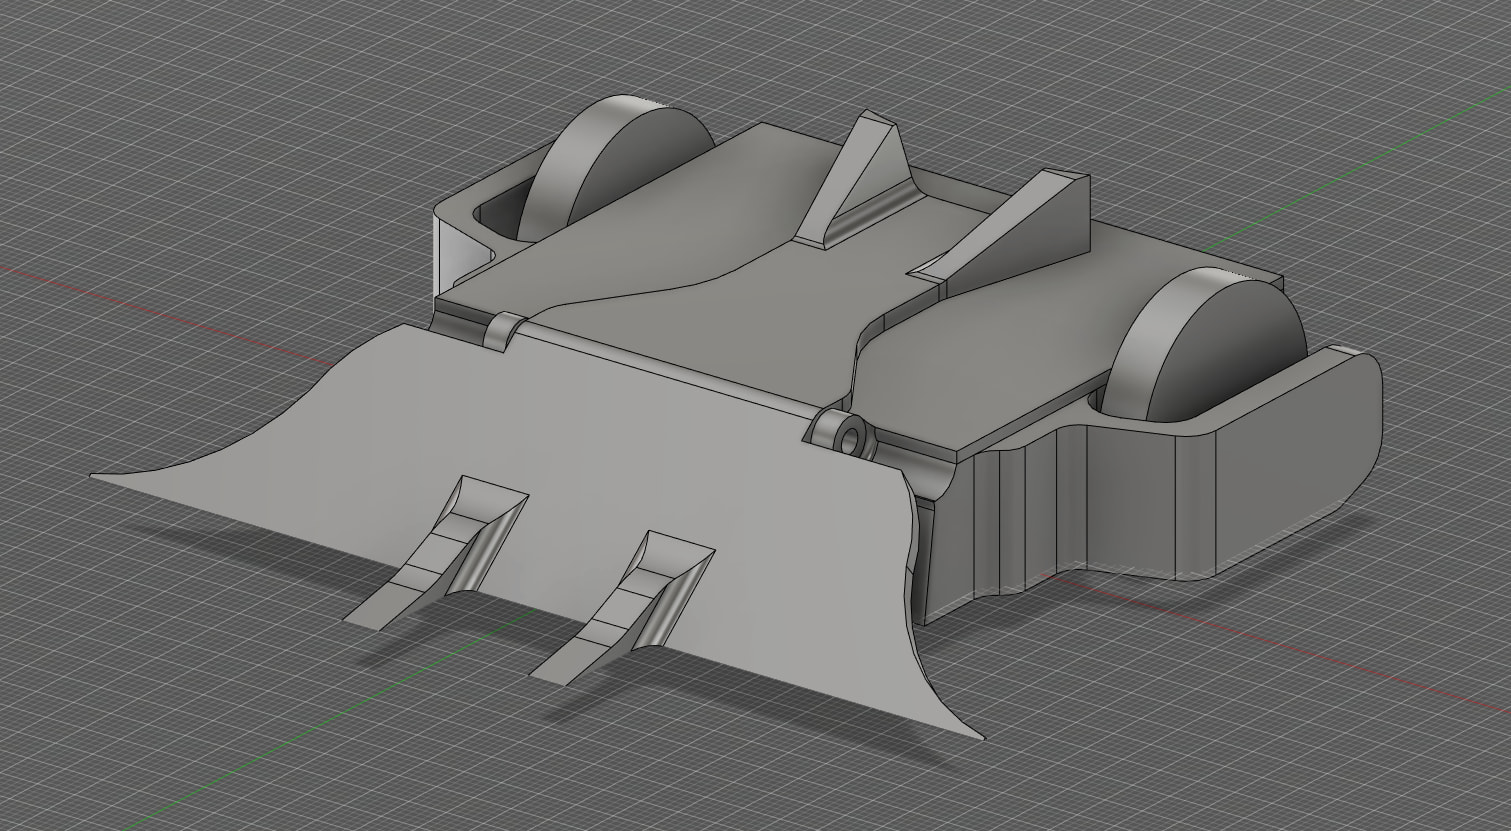
Task: Click the far left pointed wedge tip
Action: point(97,474)
